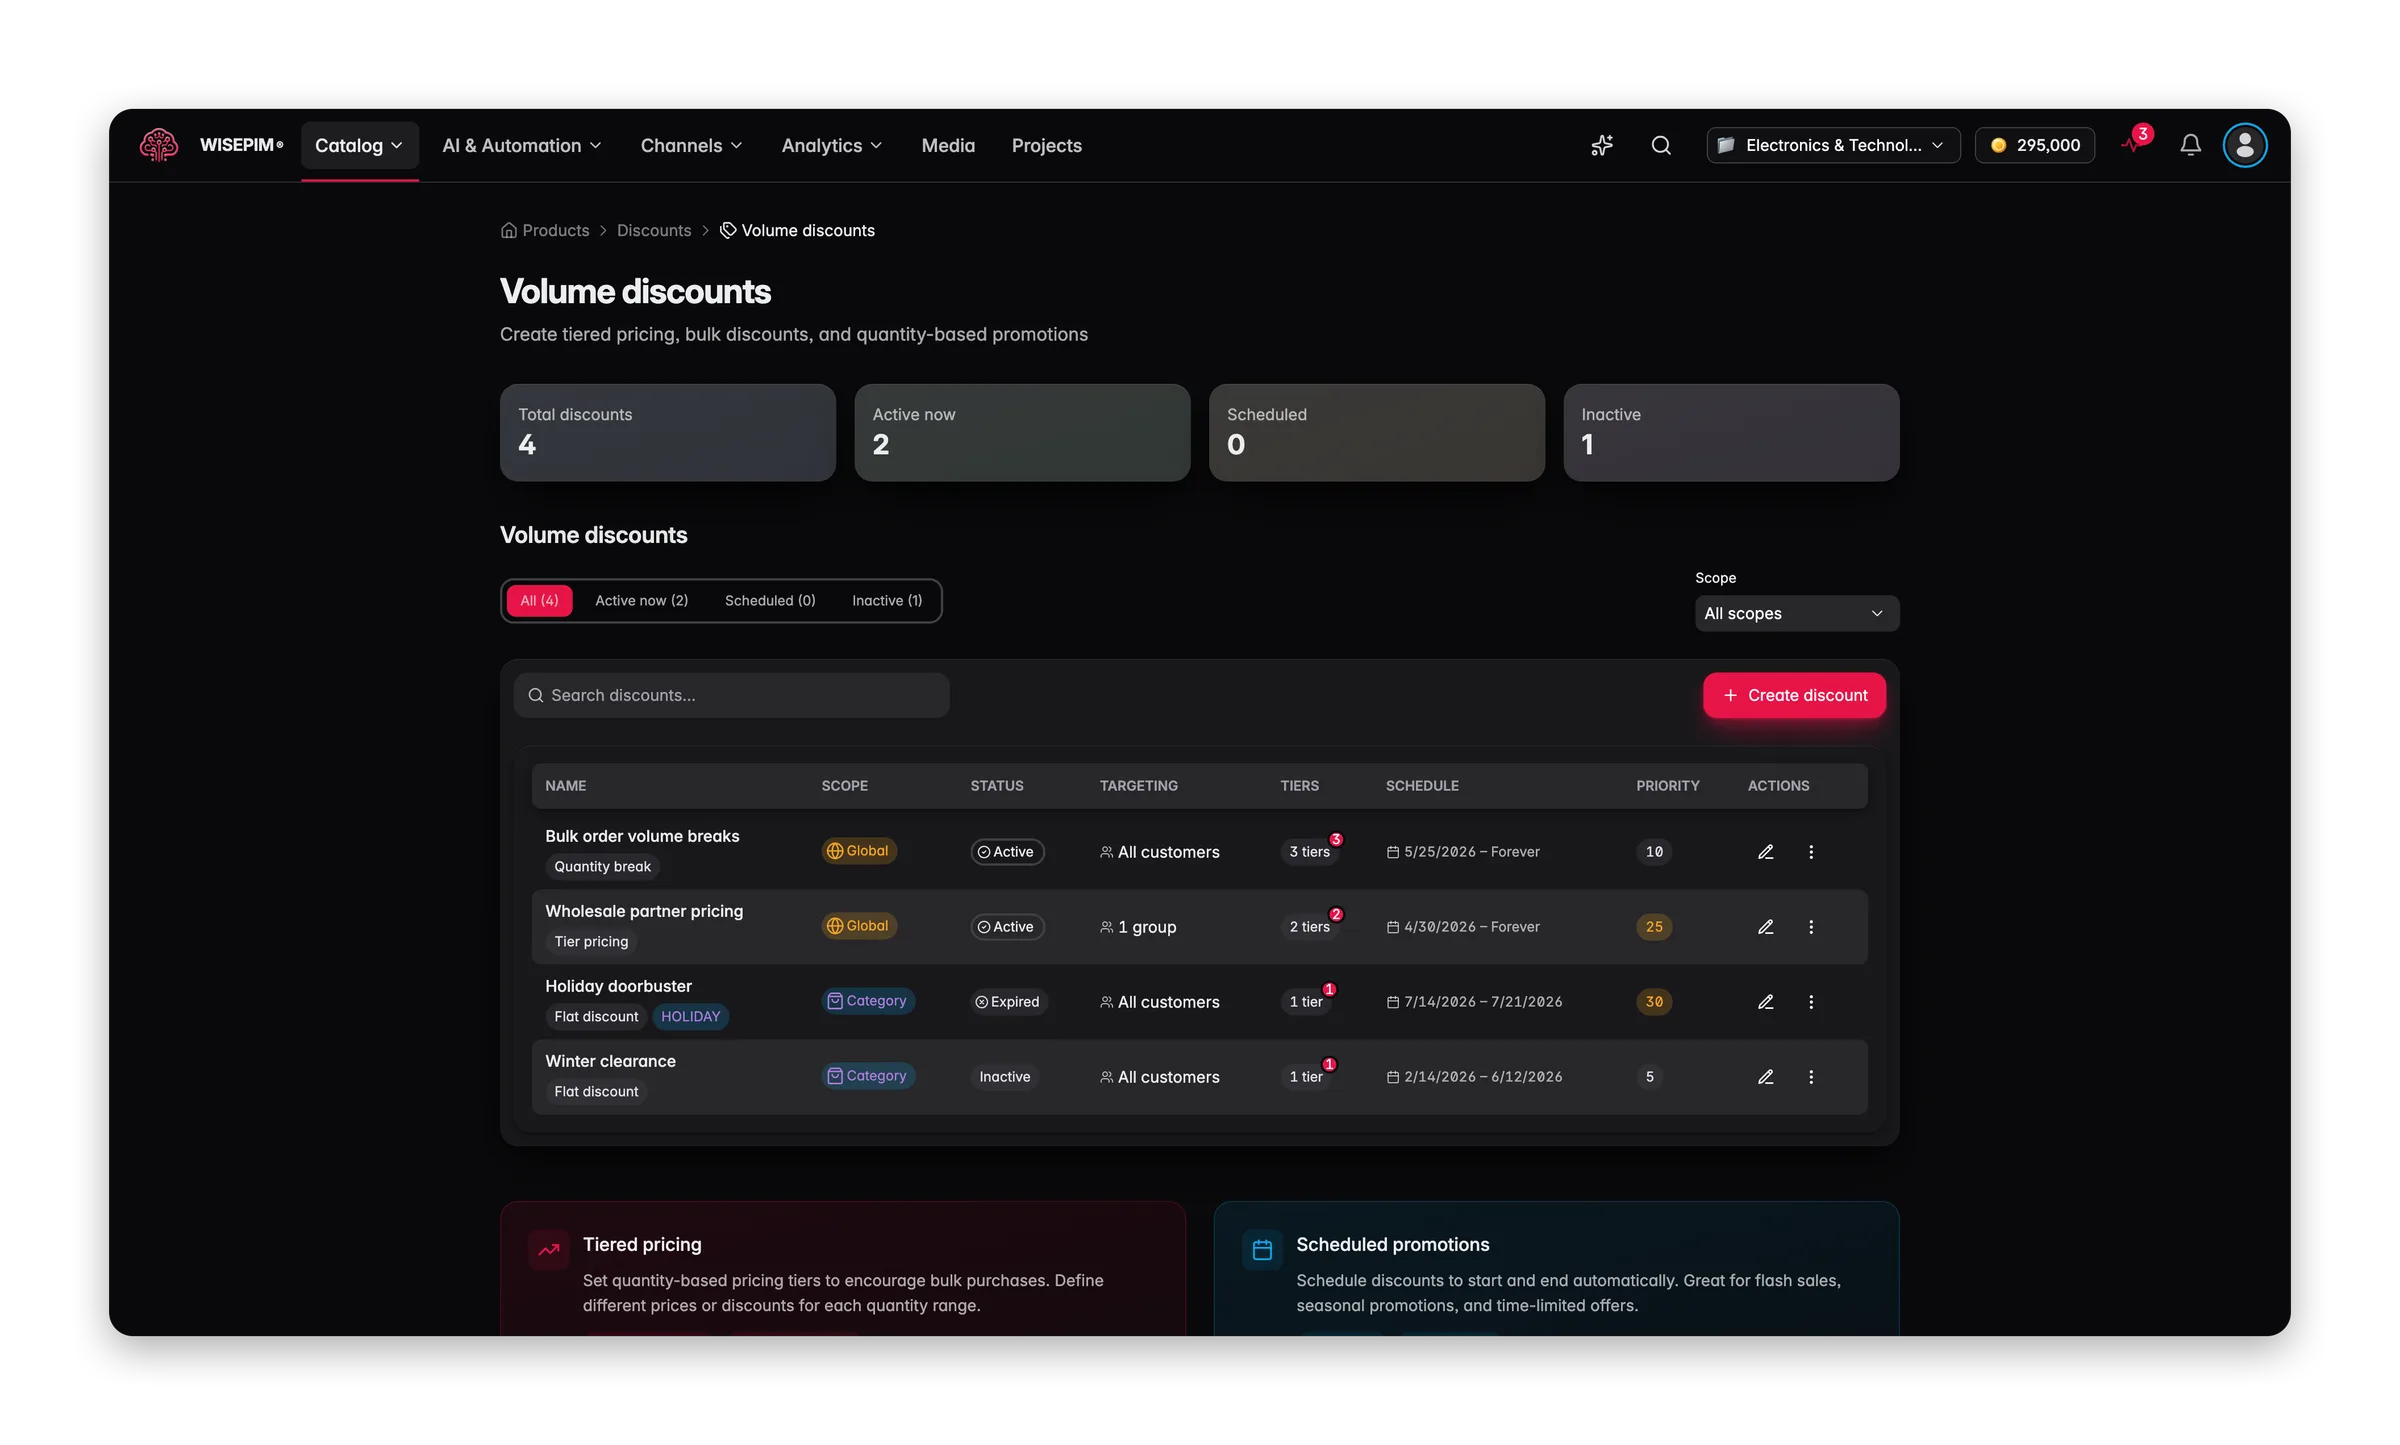
Task: Click the Inactive stat card
Action: click(x=1731, y=433)
